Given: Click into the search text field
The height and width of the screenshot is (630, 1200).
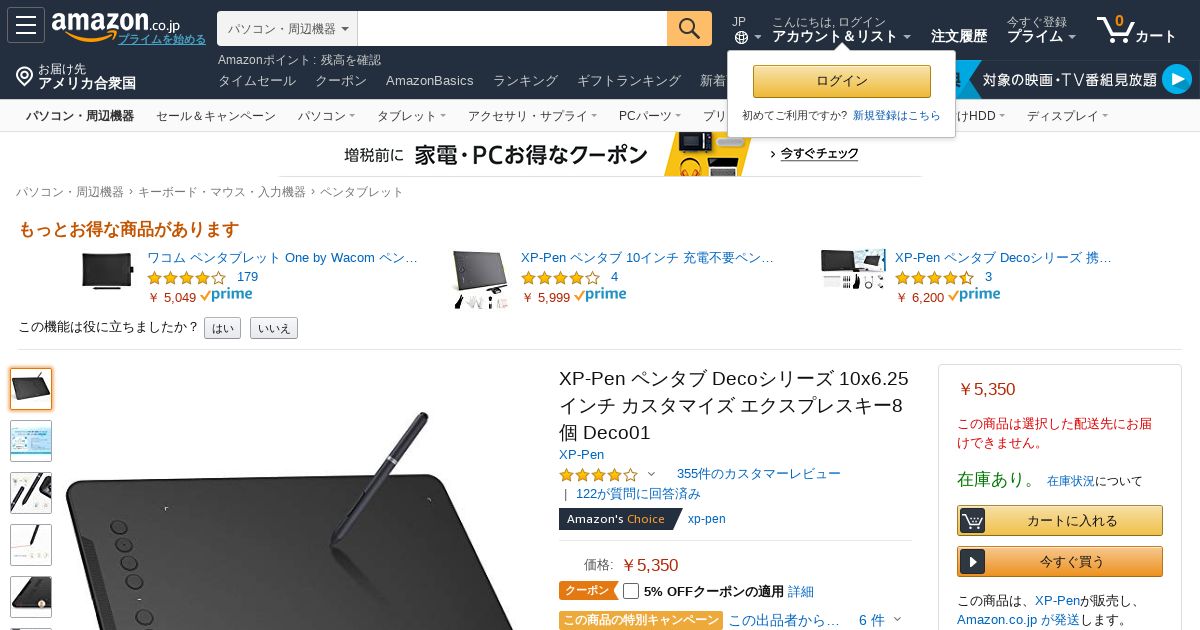Looking at the screenshot, I should pyautogui.click(x=512, y=29).
